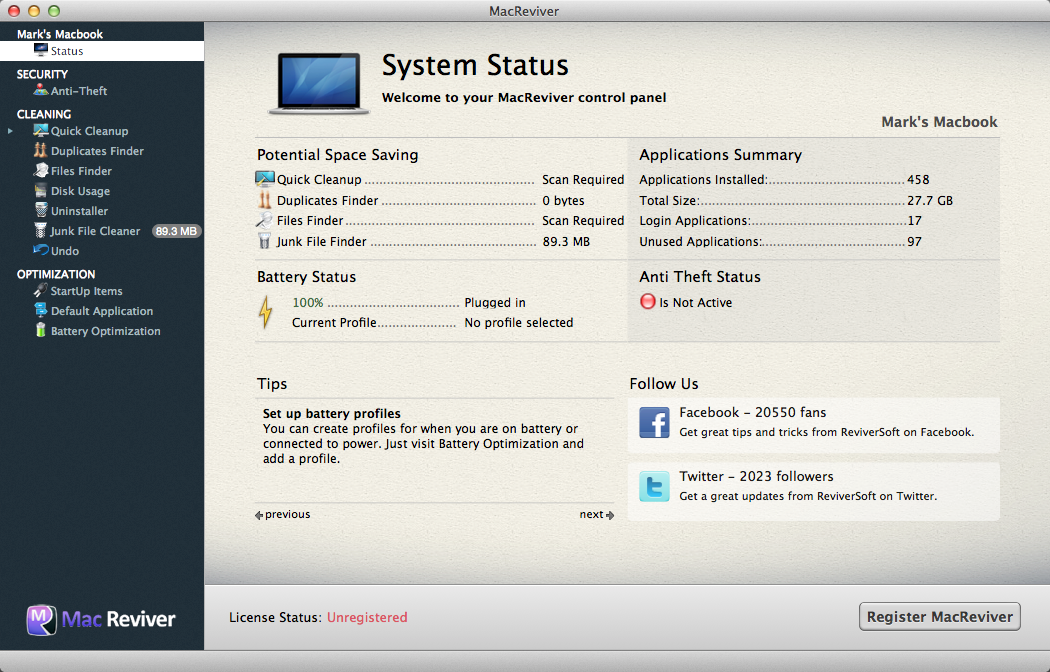Go to the next tip
1050x672 pixels.
[x=597, y=515]
